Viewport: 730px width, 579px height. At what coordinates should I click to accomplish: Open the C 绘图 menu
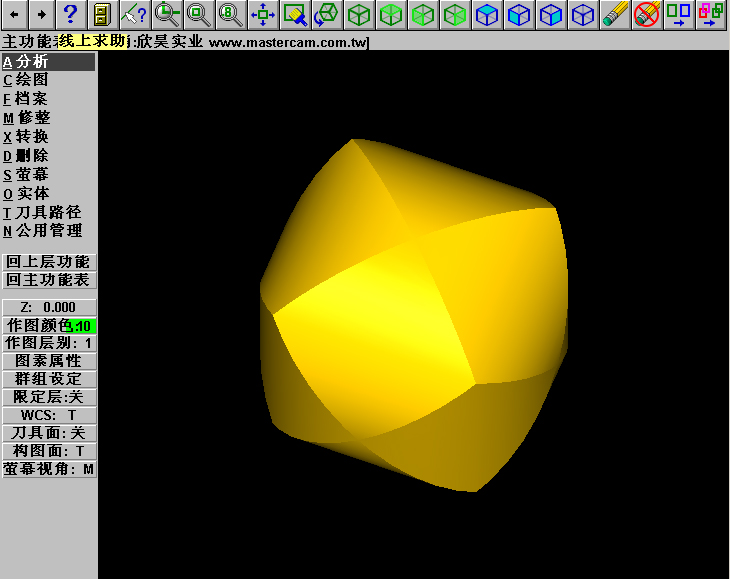tap(26, 80)
